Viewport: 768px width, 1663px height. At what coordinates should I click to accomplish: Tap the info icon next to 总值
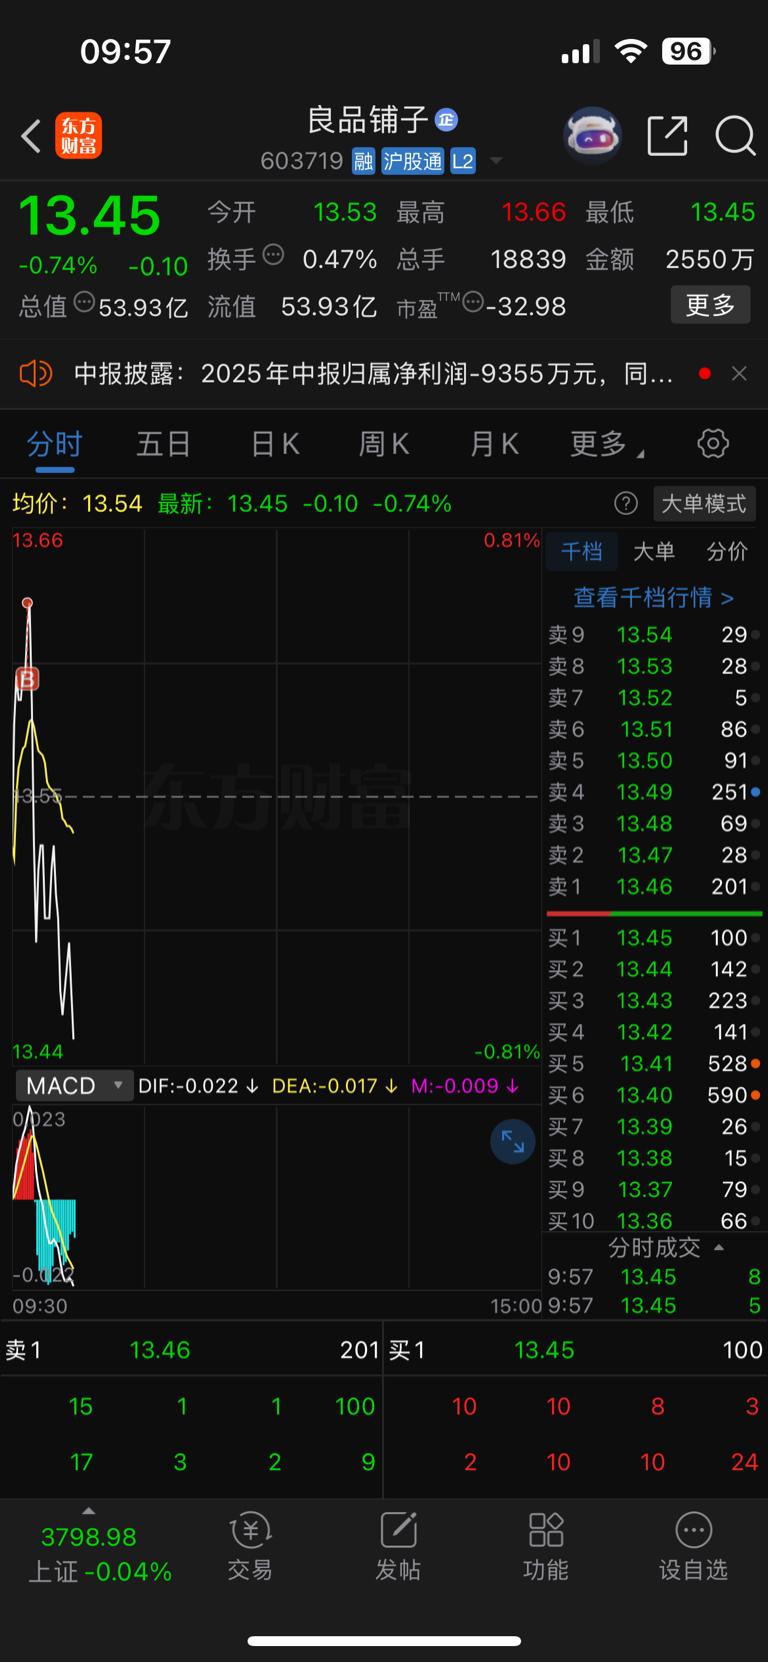click(x=84, y=301)
